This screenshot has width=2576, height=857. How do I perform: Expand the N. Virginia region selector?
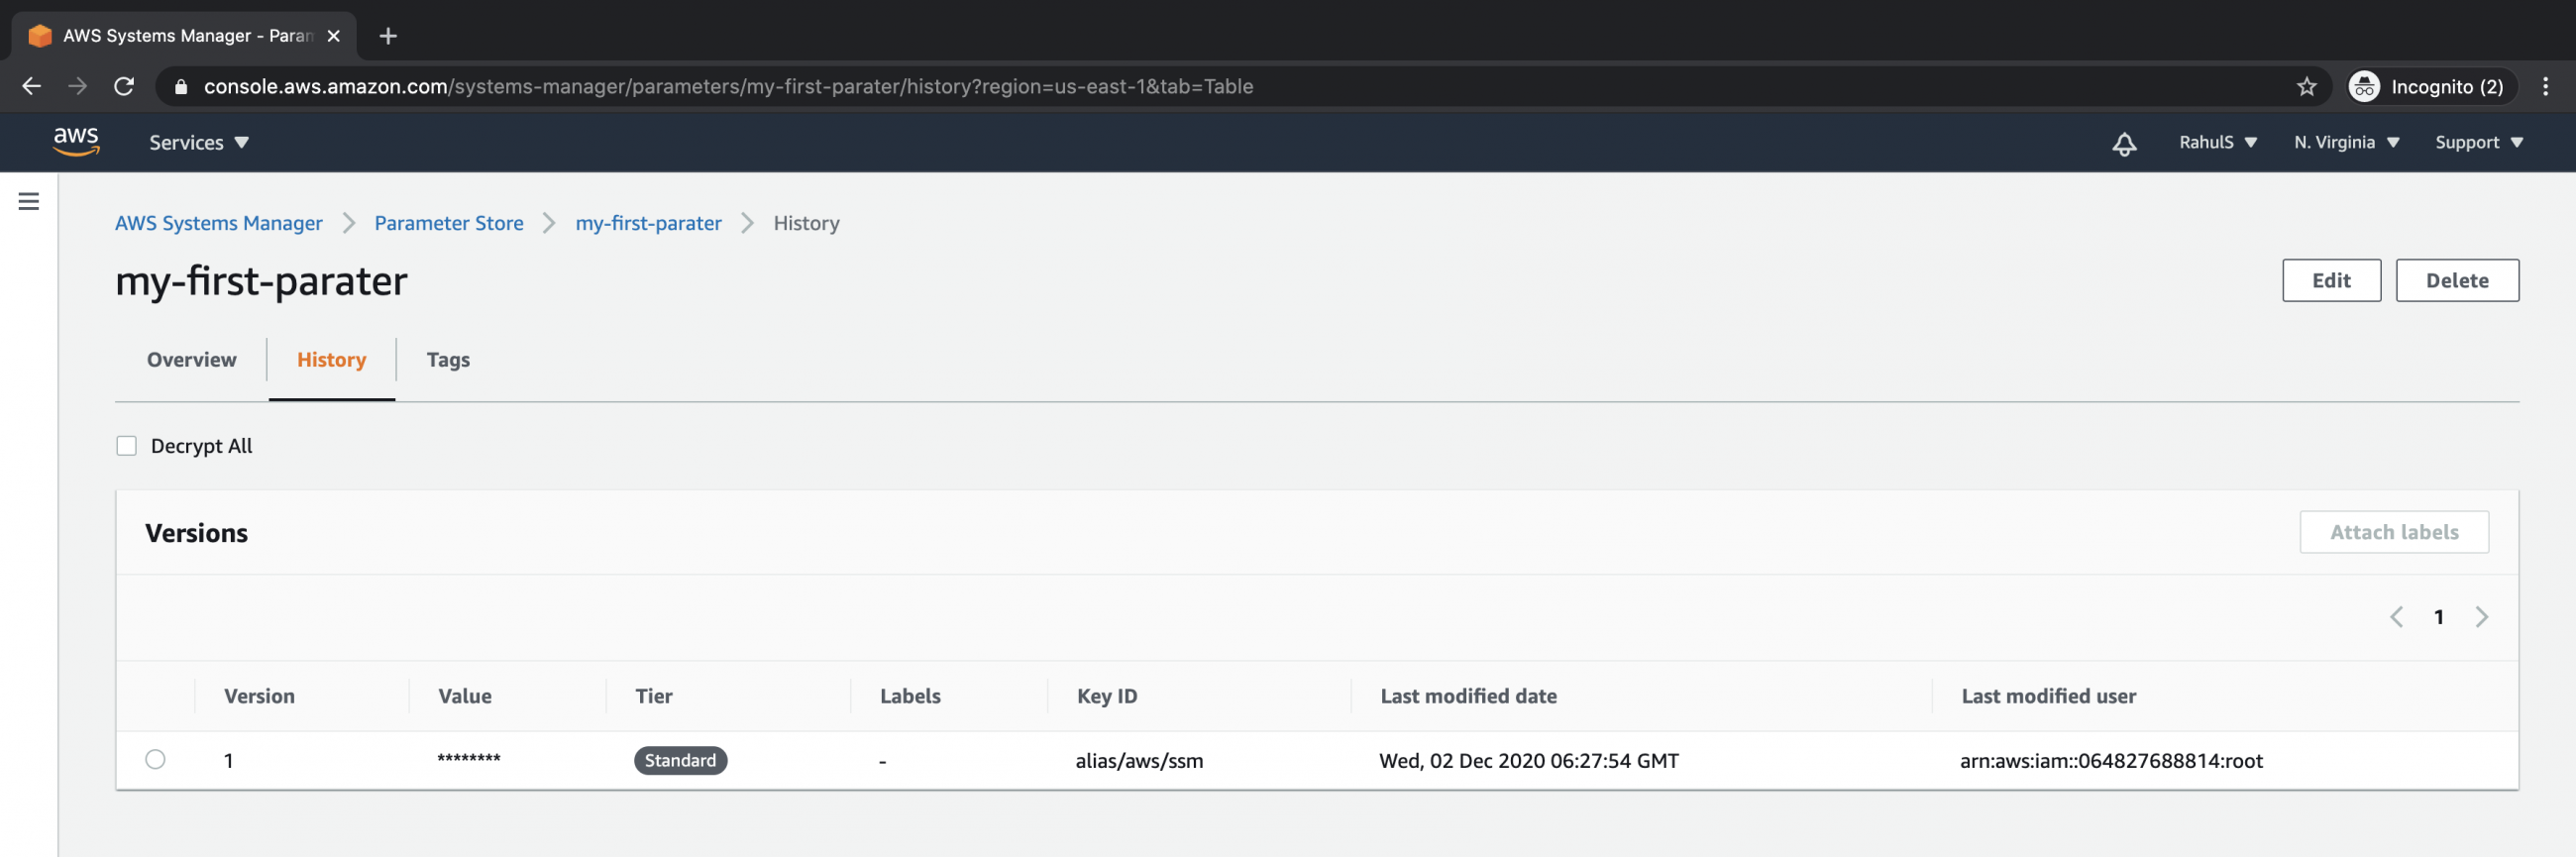(x=2345, y=143)
